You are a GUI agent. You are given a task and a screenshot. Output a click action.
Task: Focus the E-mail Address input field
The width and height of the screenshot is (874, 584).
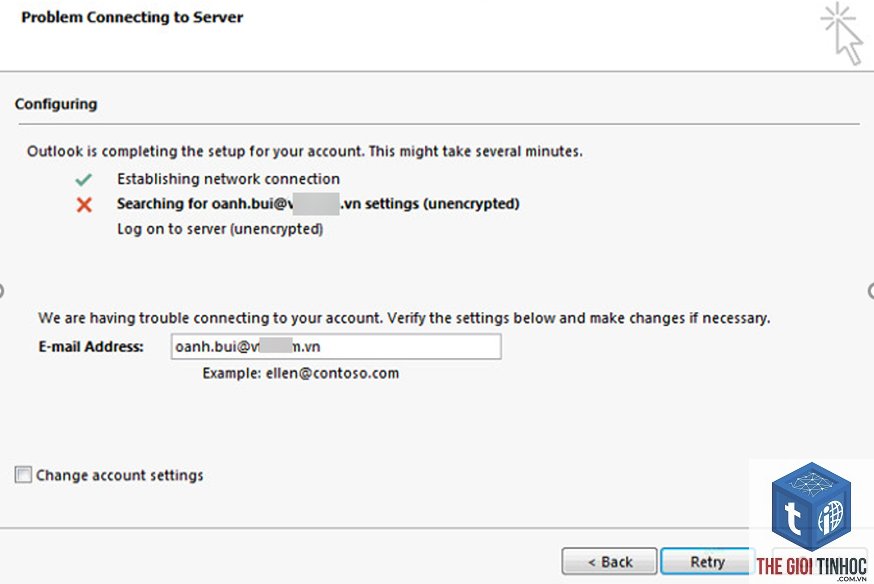336,347
